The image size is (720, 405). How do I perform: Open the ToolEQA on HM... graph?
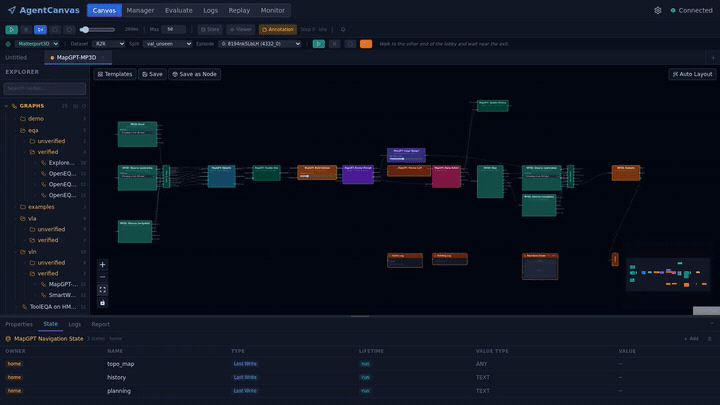coord(53,307)
